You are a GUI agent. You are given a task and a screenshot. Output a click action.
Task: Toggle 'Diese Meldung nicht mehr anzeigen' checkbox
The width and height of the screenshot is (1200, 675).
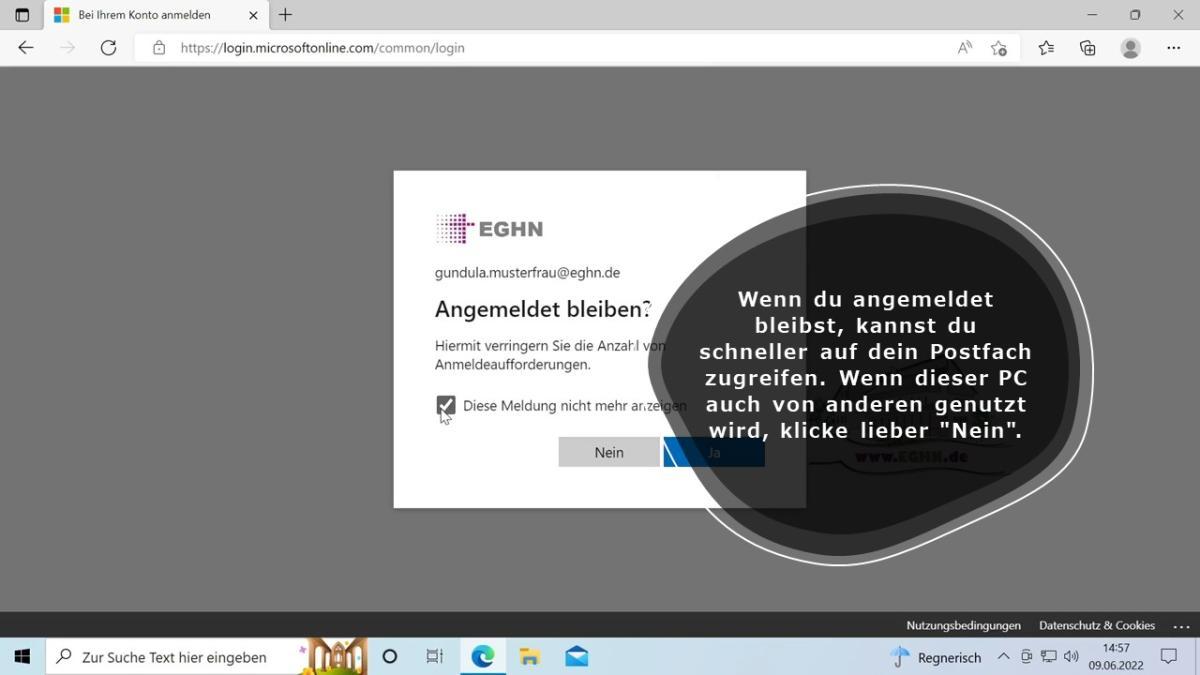tap(446, 405)
